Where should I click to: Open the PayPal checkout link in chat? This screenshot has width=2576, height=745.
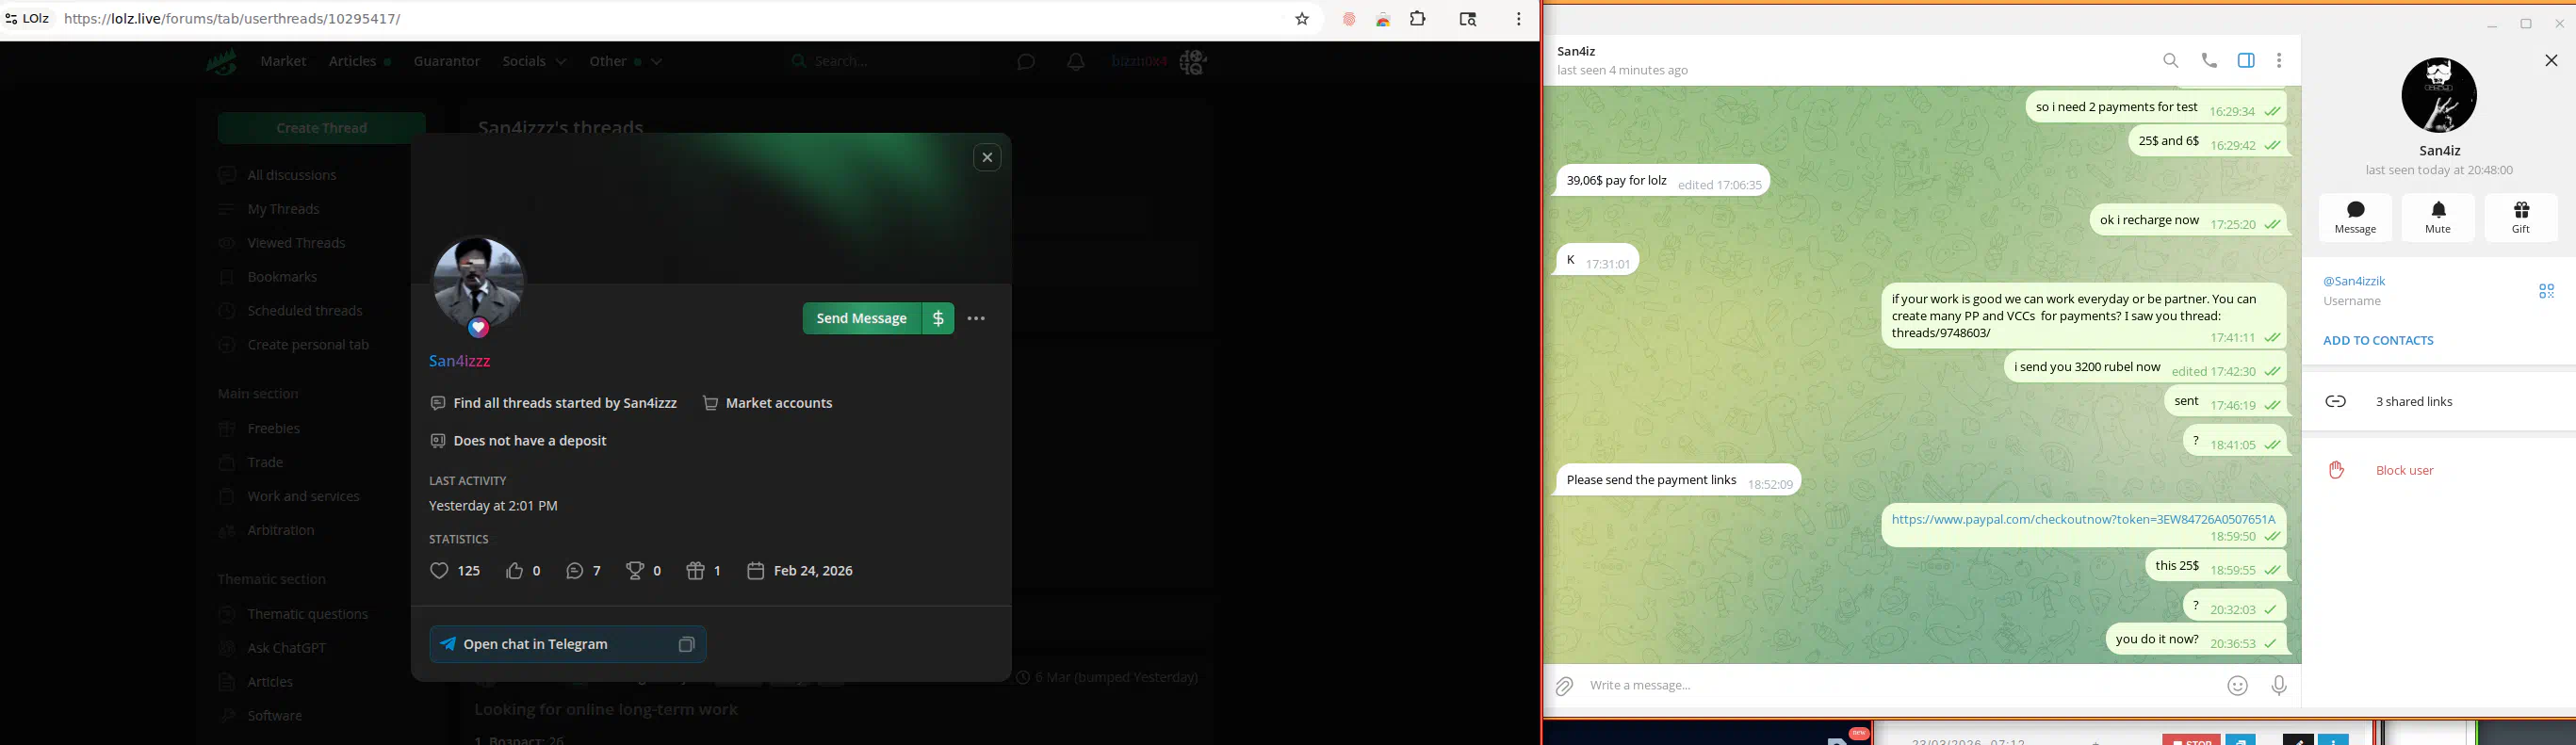tap(2082, 519)
